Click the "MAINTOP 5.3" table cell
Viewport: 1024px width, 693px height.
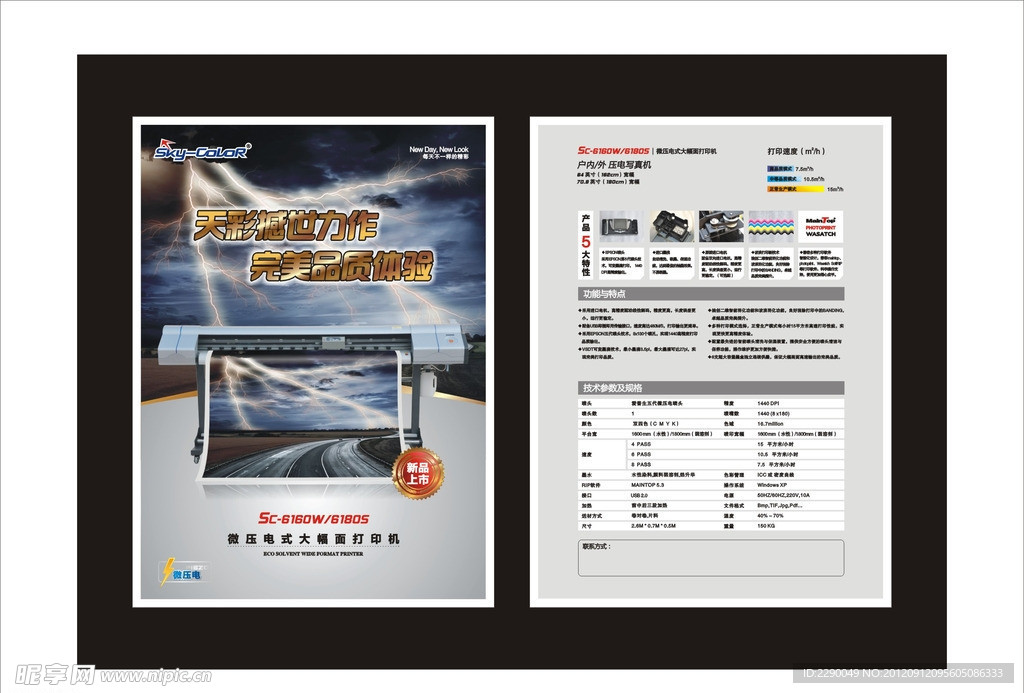(x=647, y=485)
